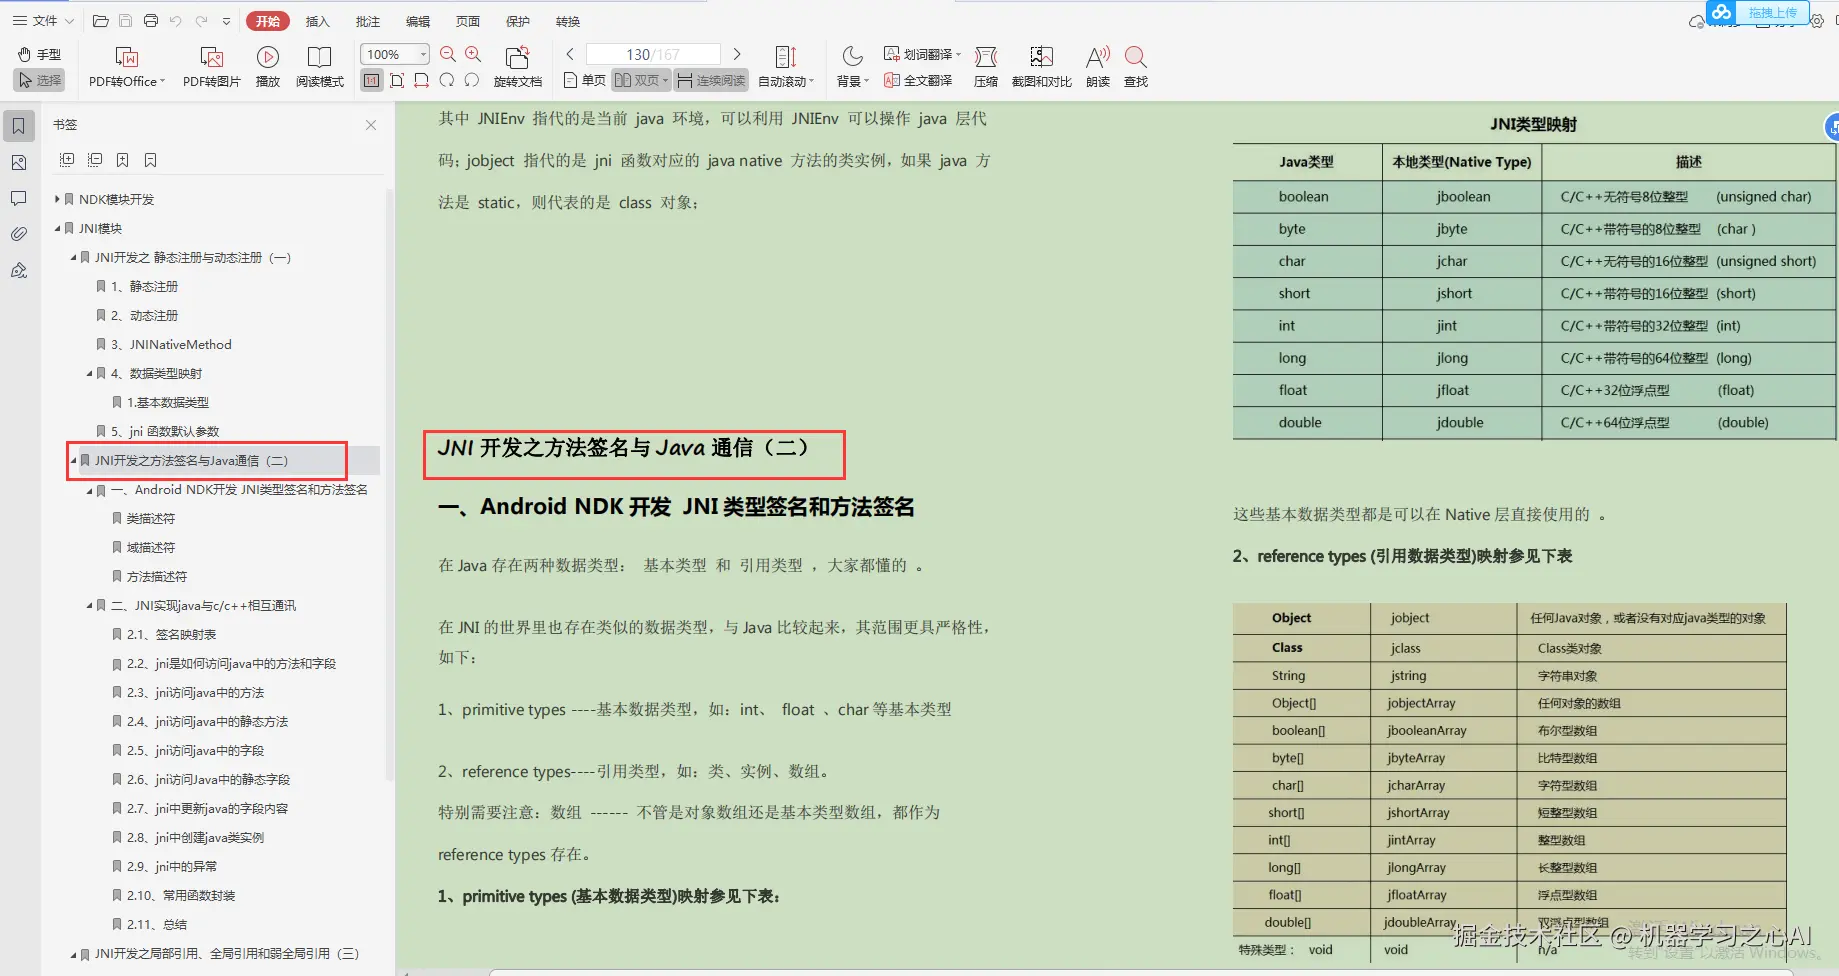Go to next page arrow
This screenshot has width=1839, height=976.
[x=737, y=54]
